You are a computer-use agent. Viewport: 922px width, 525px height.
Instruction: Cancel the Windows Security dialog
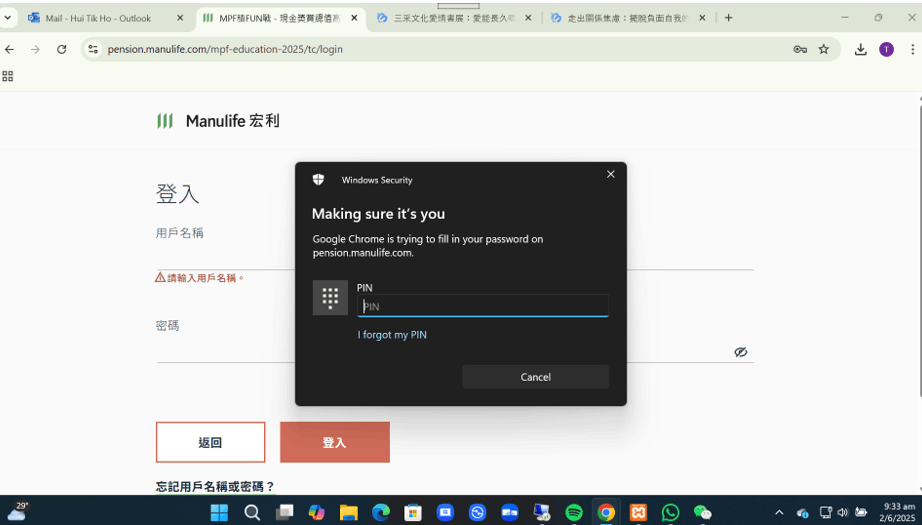click(x=535, y=377)
